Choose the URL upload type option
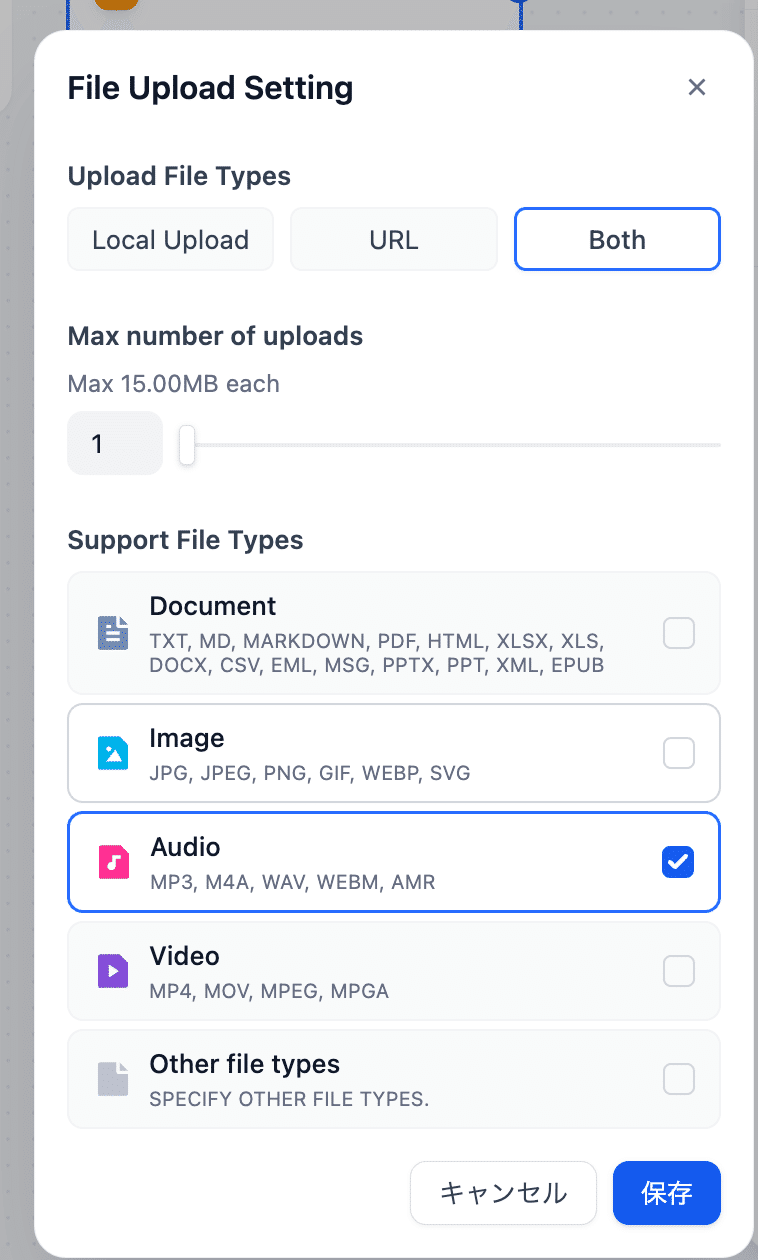 tap(393, 240)
